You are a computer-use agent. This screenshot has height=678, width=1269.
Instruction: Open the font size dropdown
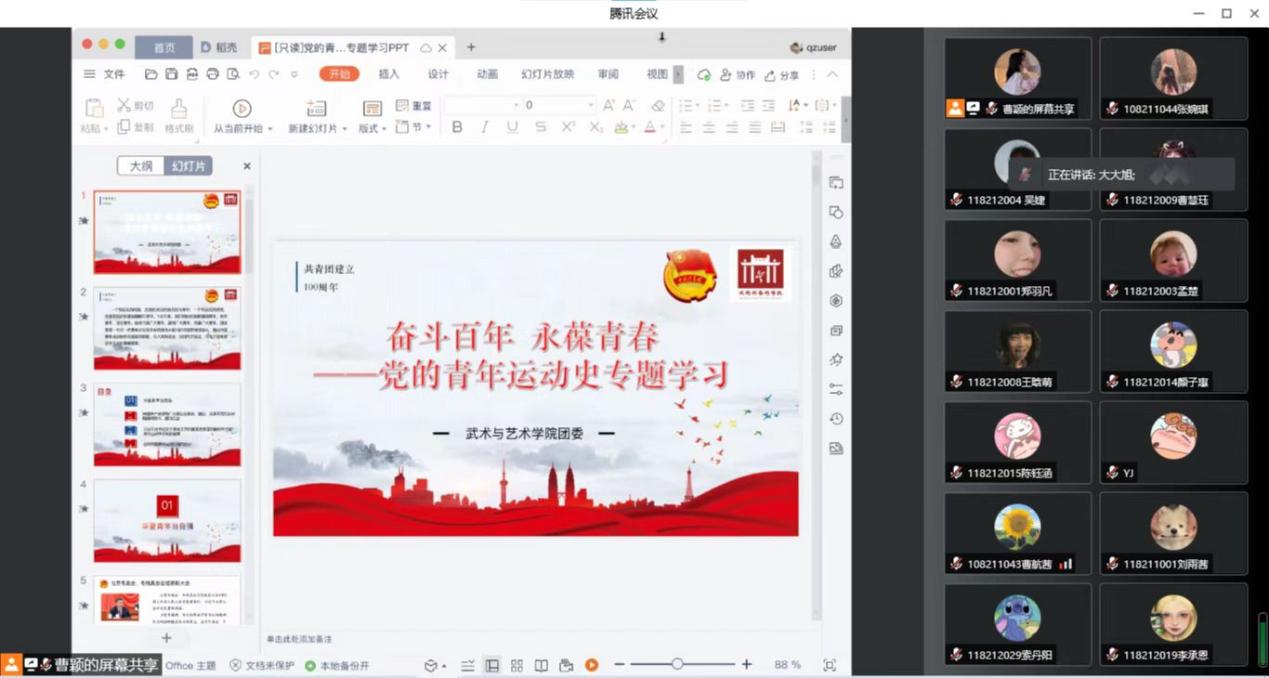590,105
